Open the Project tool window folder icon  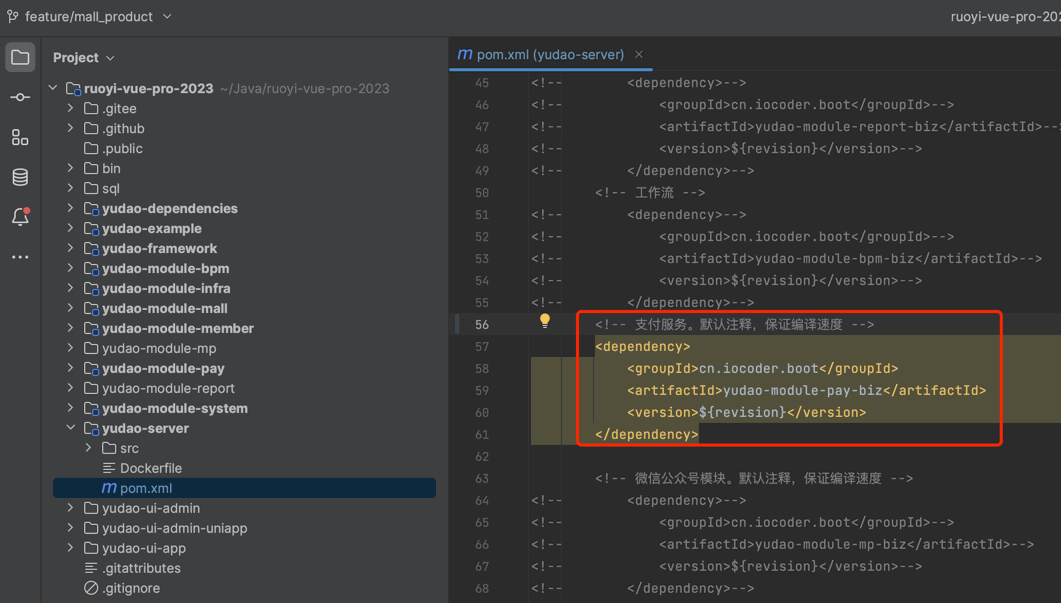(x=20, y=57)
